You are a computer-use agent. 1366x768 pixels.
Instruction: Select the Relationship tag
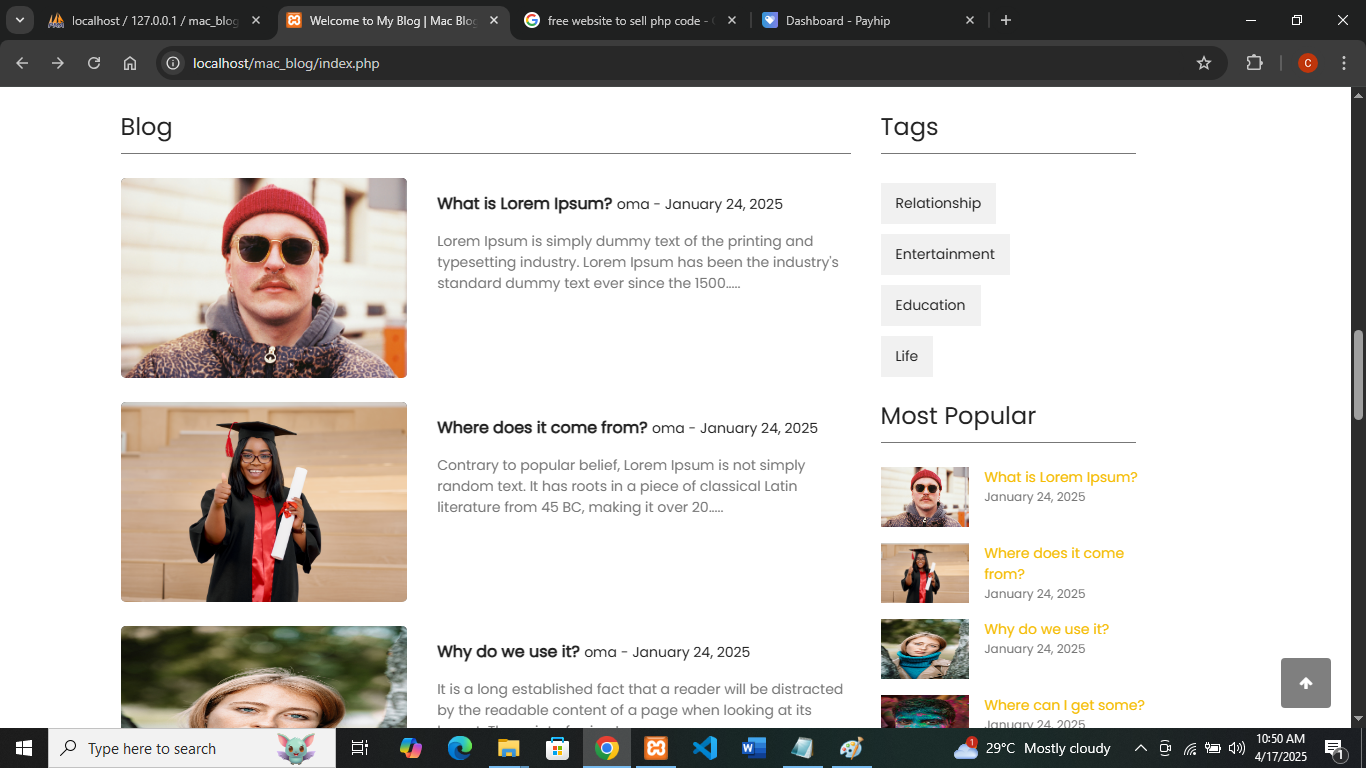point(938,203)
